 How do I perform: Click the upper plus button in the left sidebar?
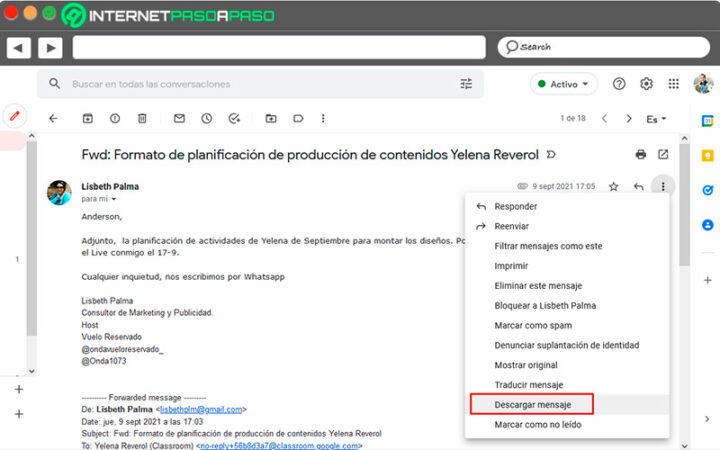pos(19,389)
